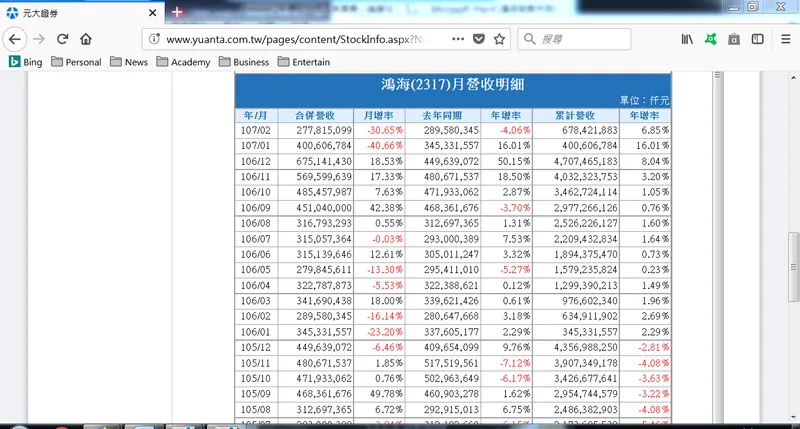Click the scrollbar up arrow

(x=793, y=78)
